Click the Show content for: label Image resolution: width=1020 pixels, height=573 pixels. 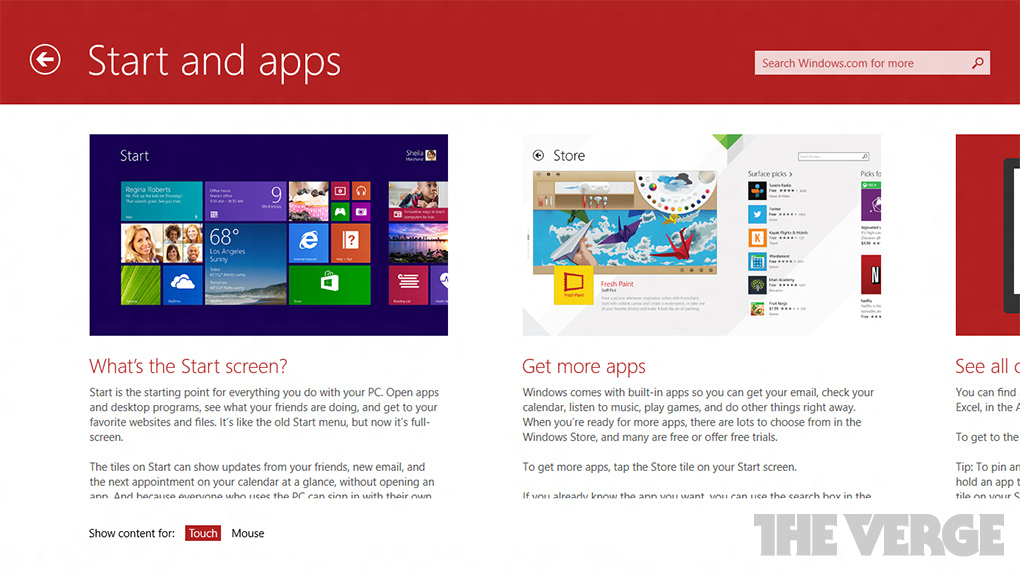click(x=131, y=533)
